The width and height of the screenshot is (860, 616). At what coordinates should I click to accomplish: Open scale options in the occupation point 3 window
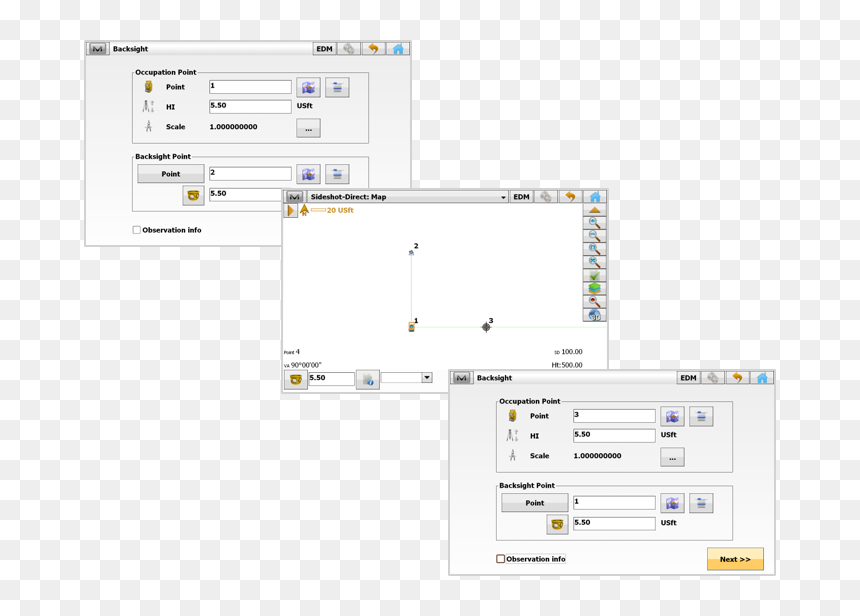[672, 457]
